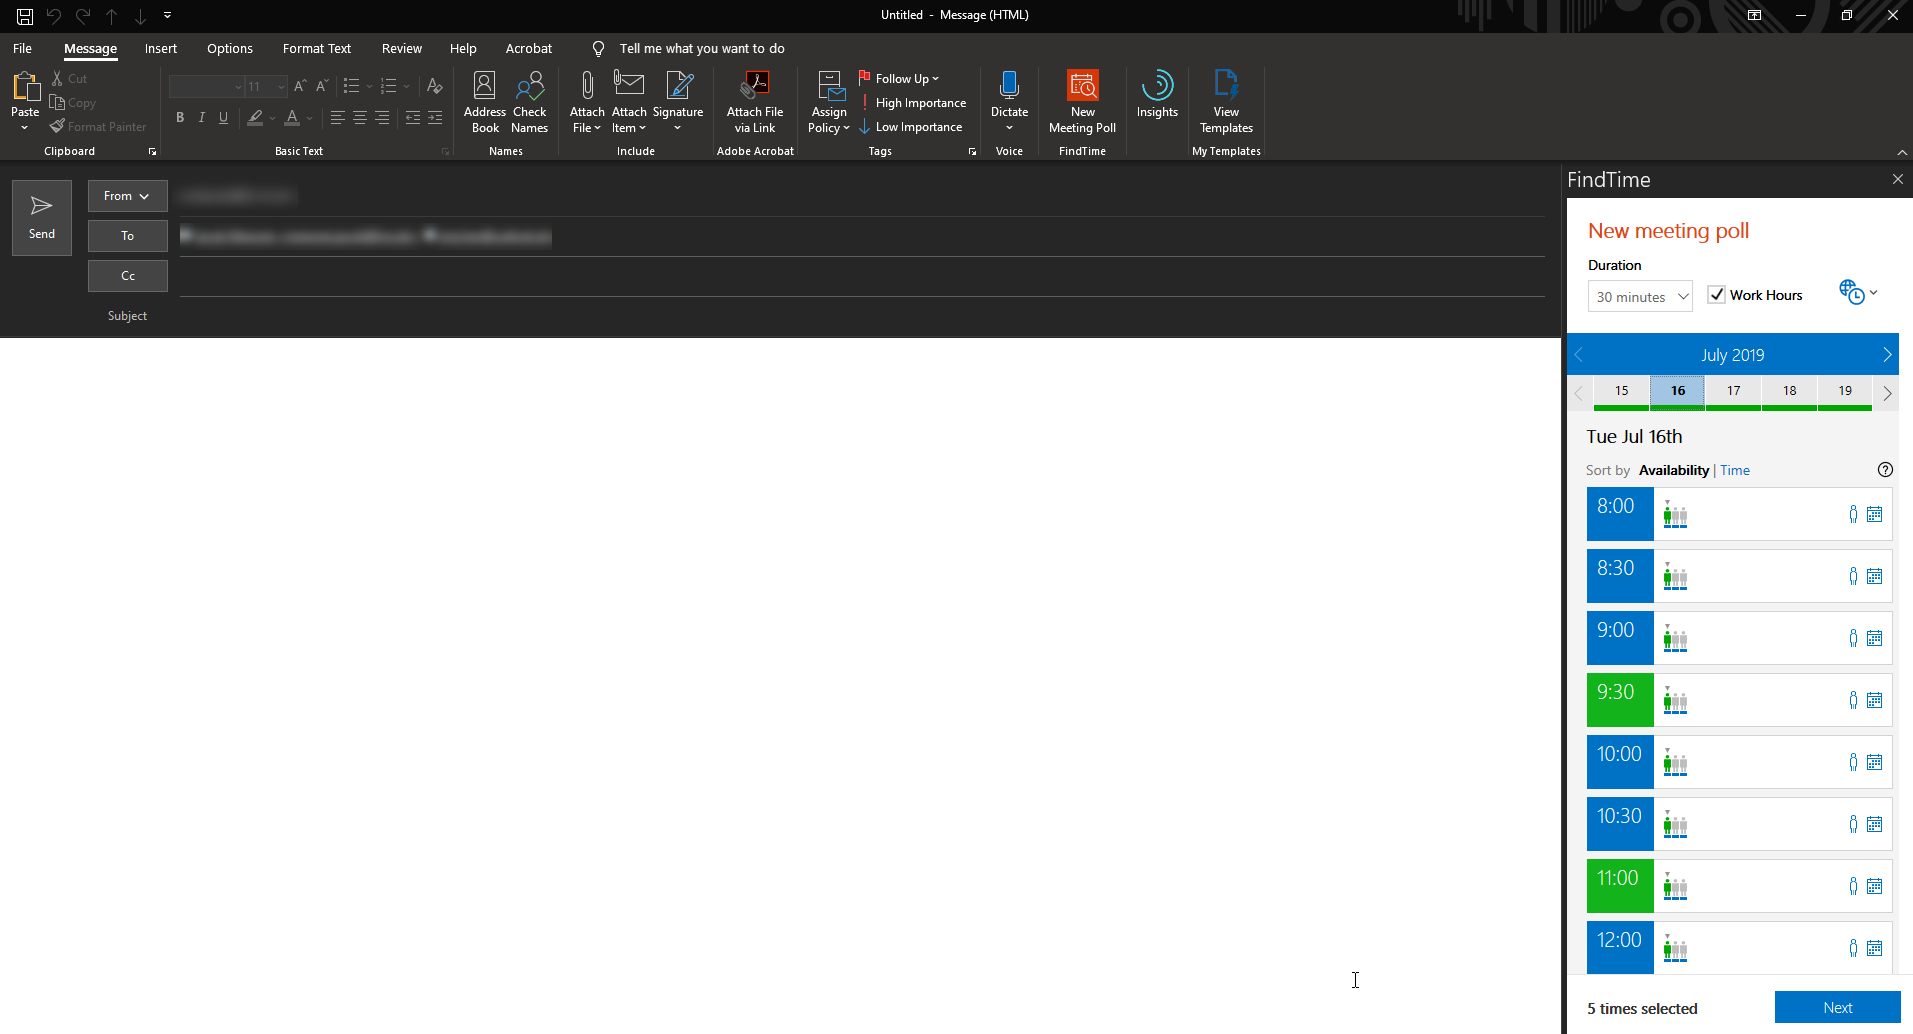Open the Duration 30 minutes dropdown
The height and width of the screenshot is (1034, 1913).
coord(1640,297)
